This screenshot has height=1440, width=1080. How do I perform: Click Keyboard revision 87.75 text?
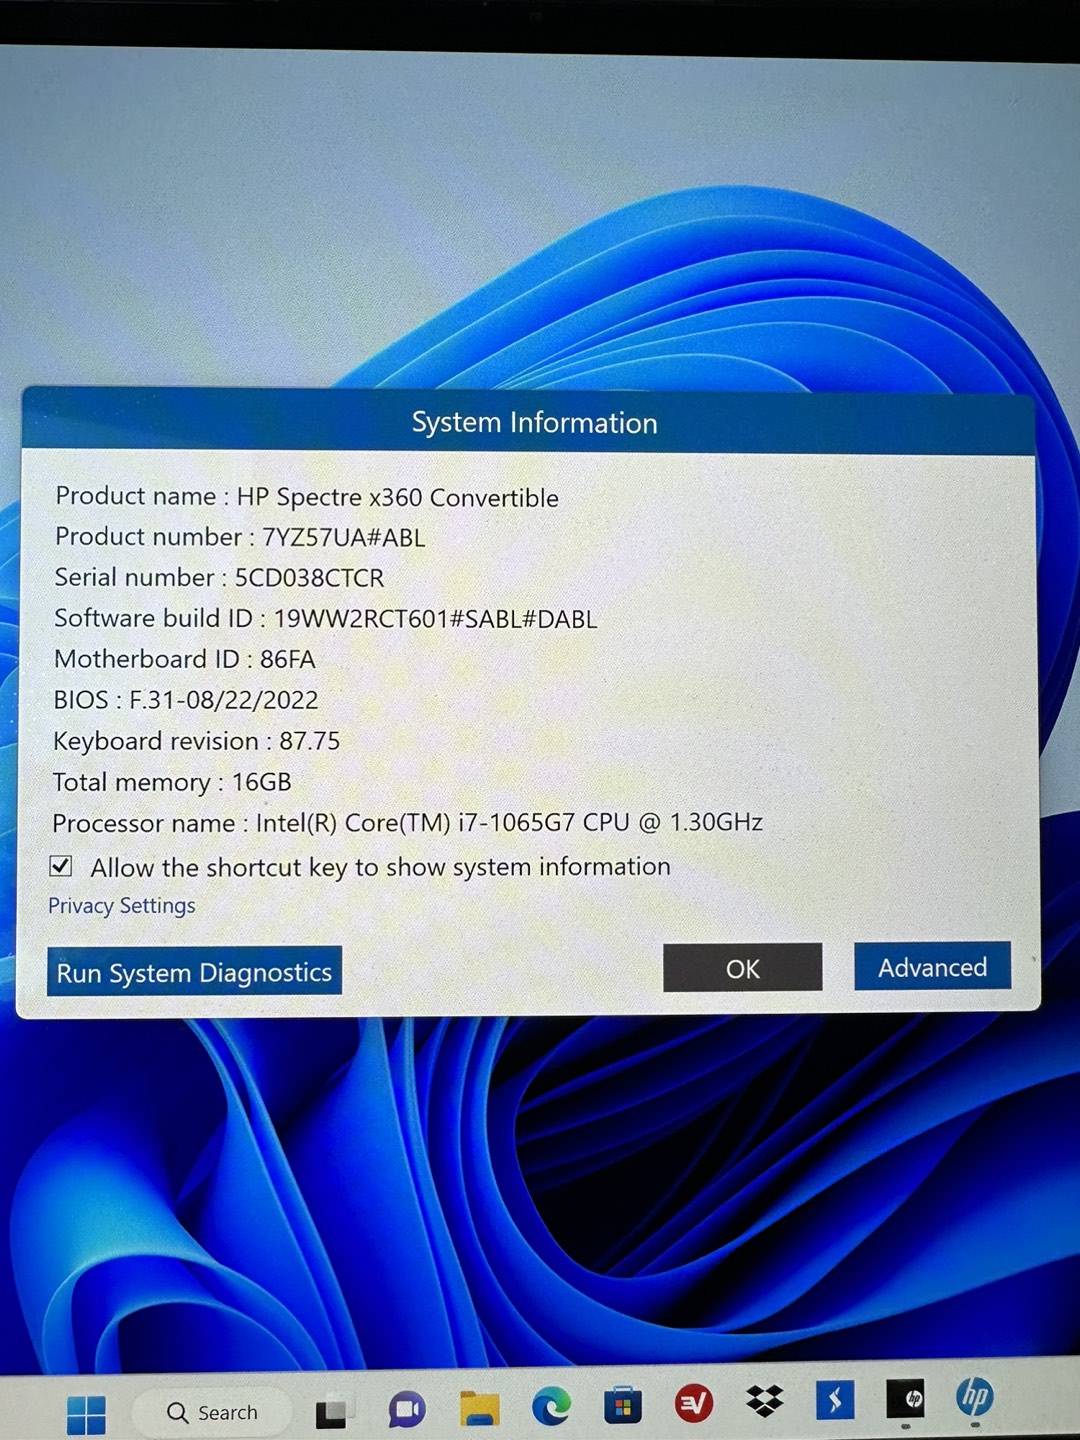tap(196, 741)
